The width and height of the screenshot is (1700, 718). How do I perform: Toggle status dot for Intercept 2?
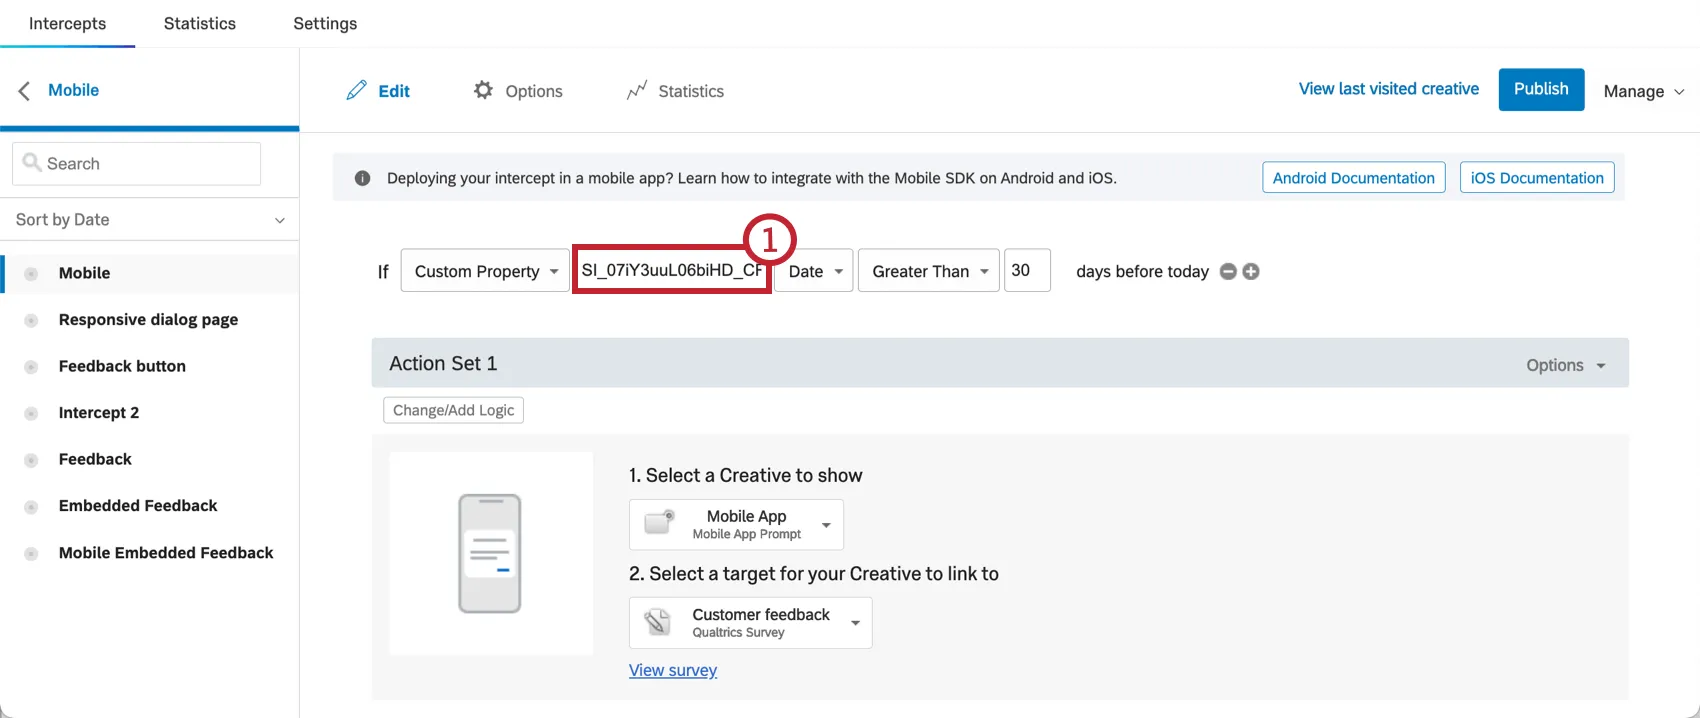31,413
